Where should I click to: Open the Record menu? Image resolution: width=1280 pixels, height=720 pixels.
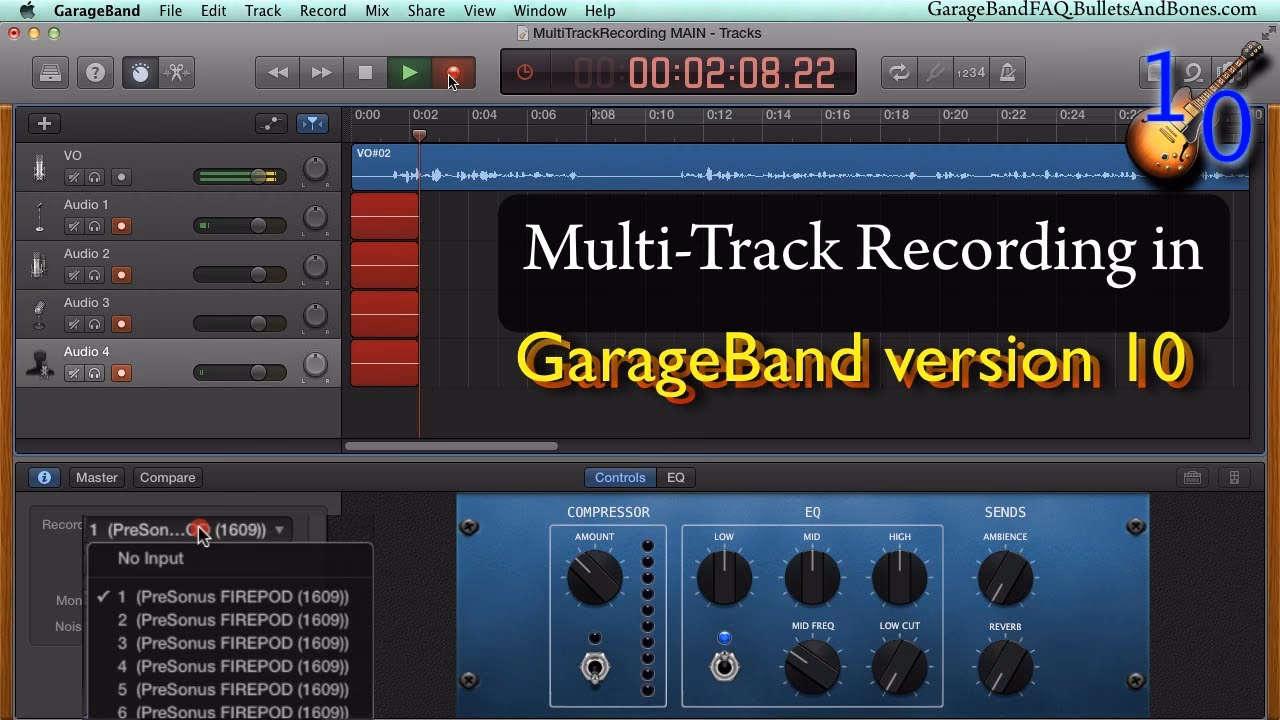click(x=322, y=11)
